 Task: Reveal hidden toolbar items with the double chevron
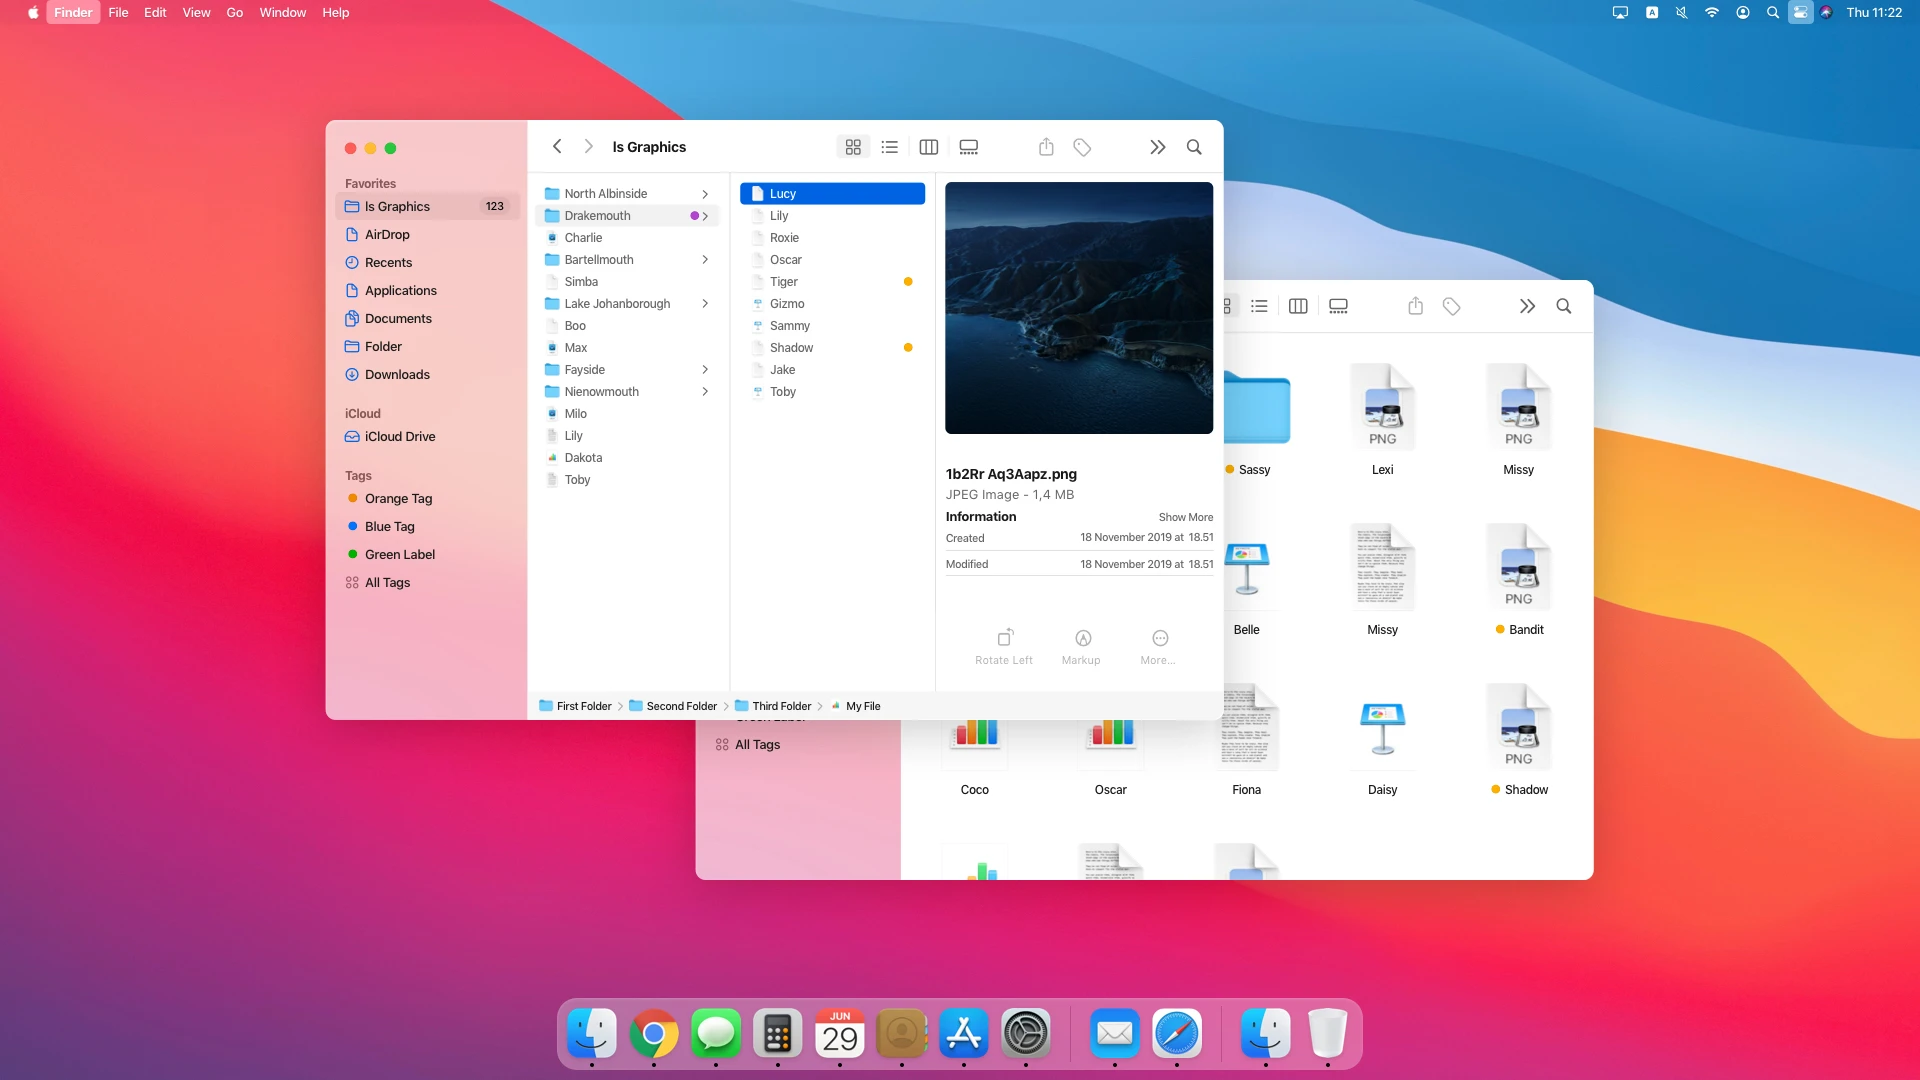coord(1157,146)
